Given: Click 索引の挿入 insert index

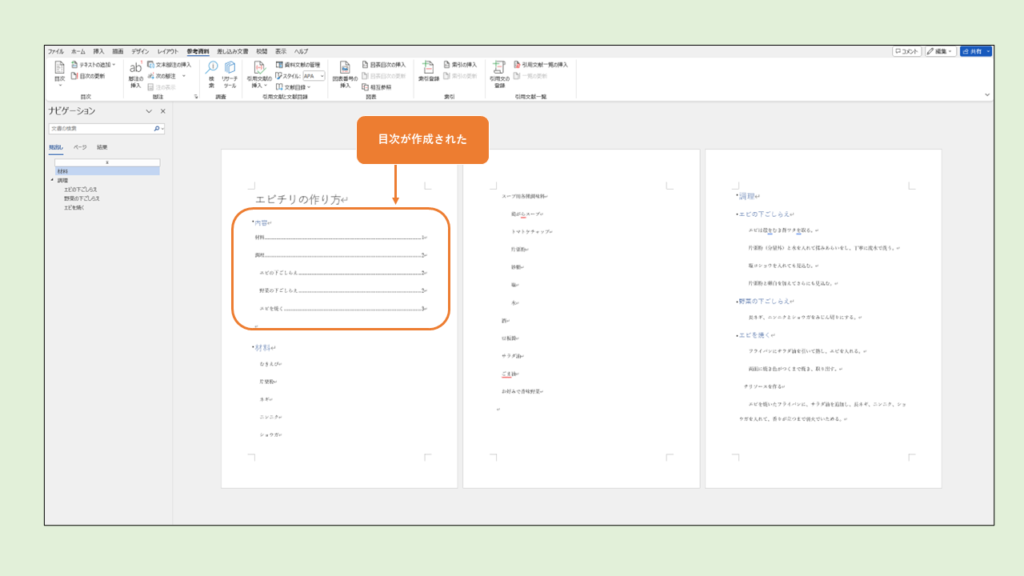Looking at the screenshot, I should [460, 65].
